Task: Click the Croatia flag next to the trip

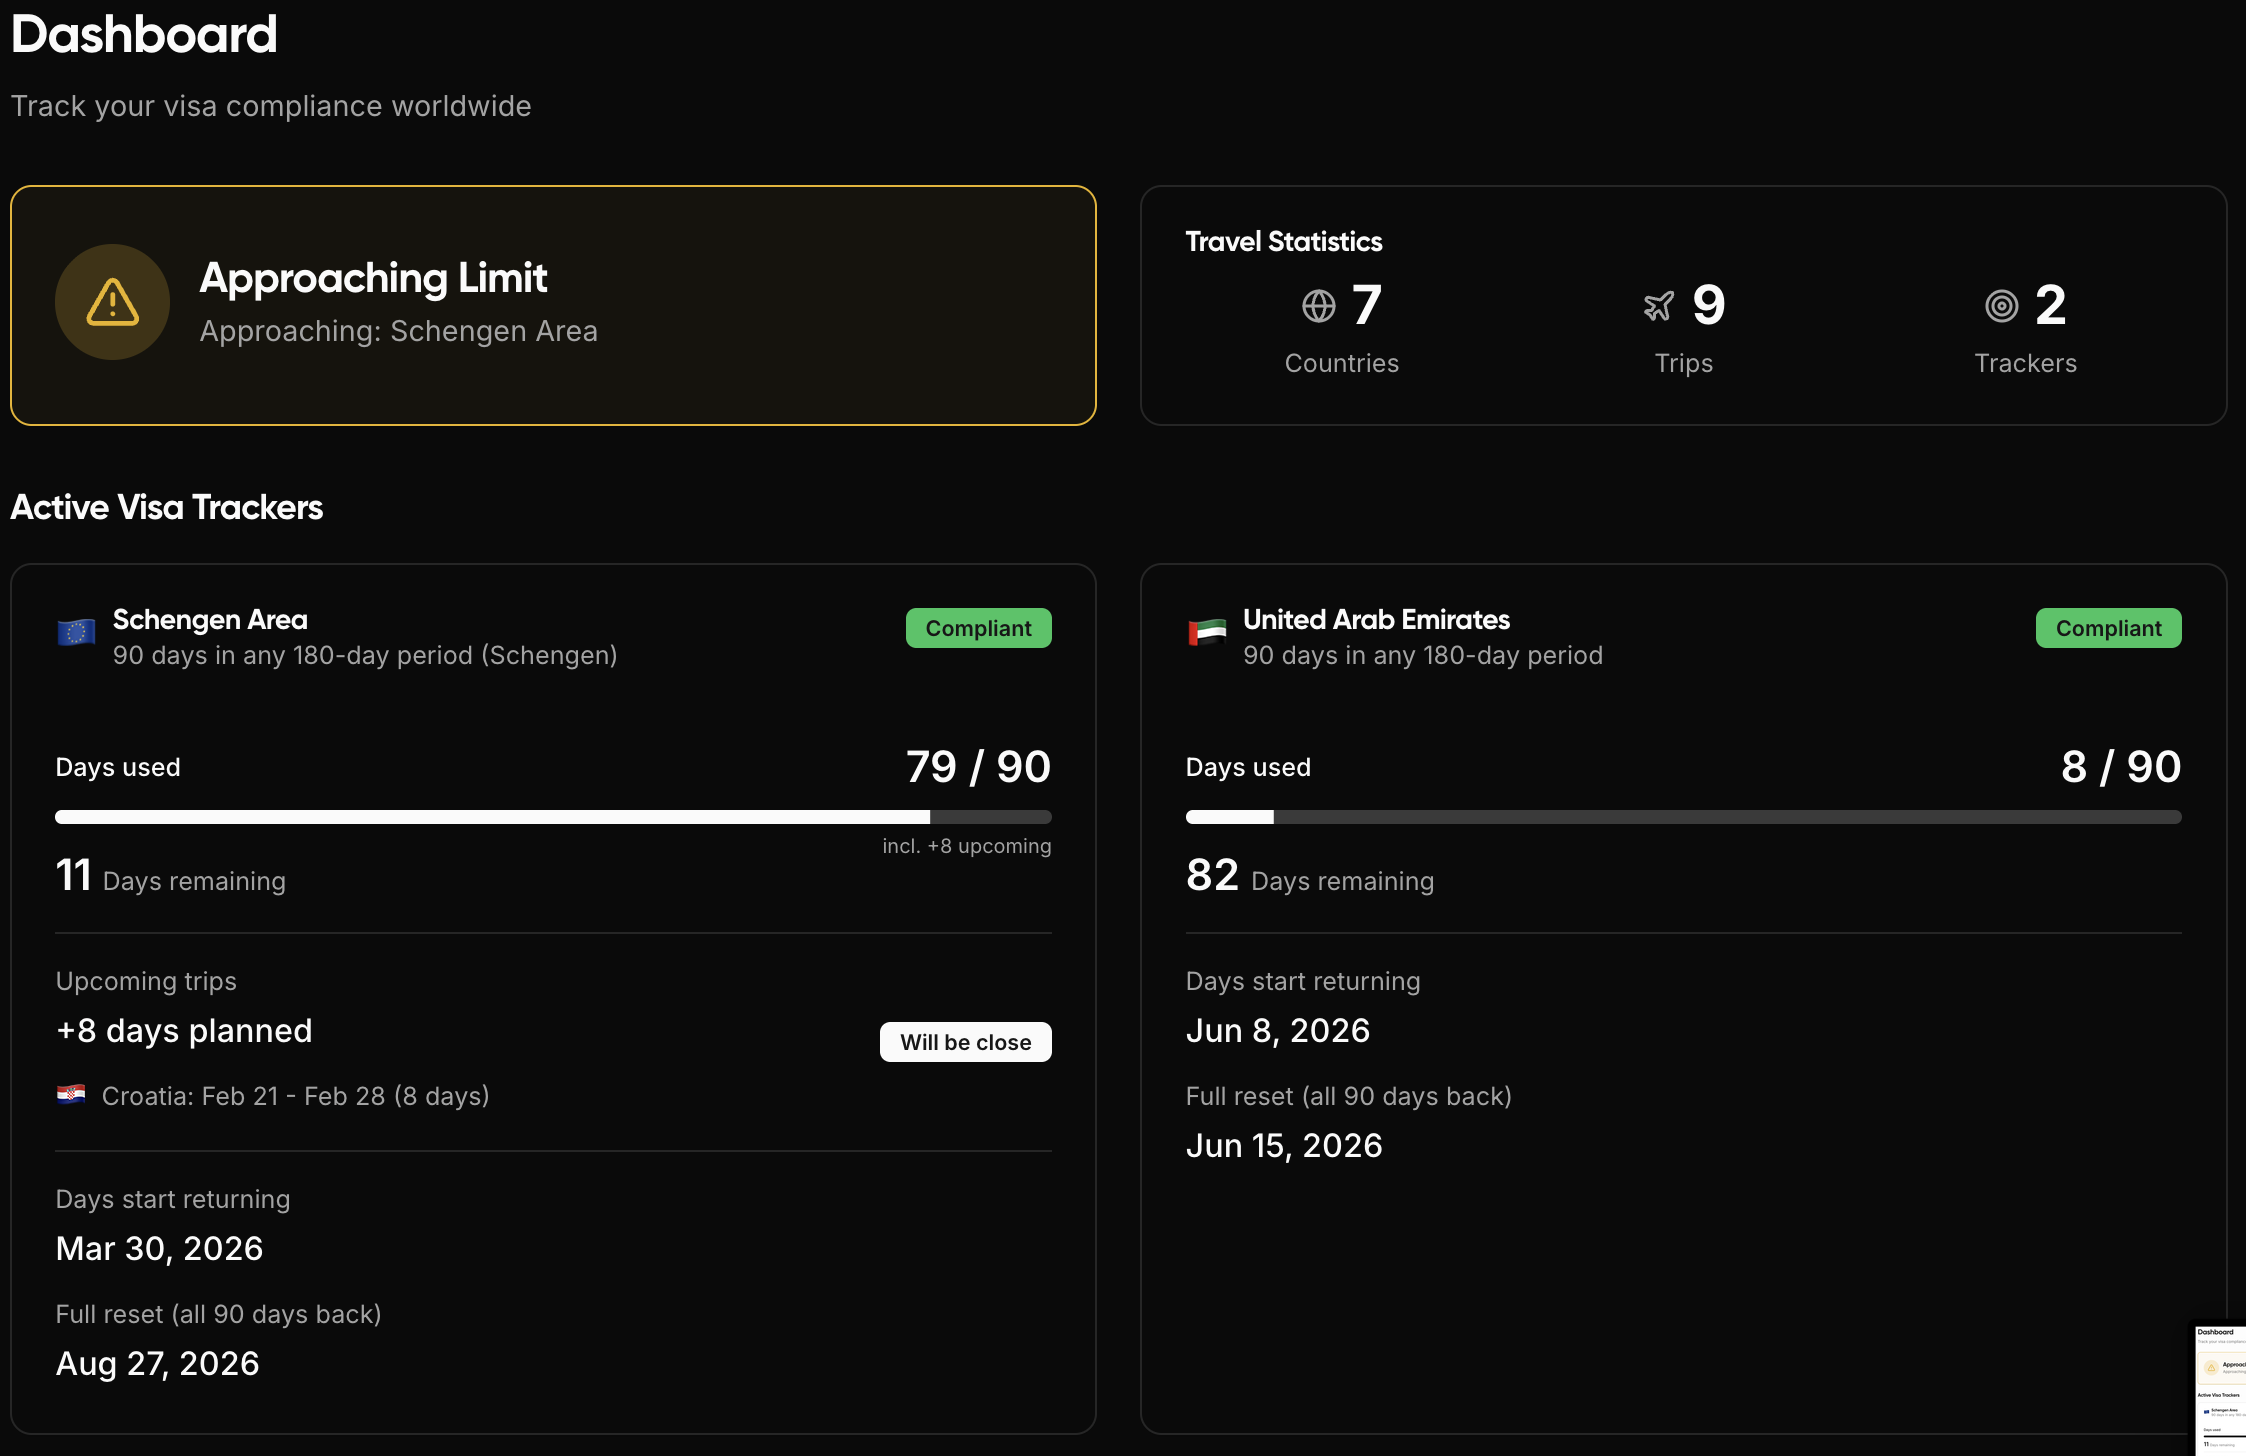Action: click(72, 1095)
